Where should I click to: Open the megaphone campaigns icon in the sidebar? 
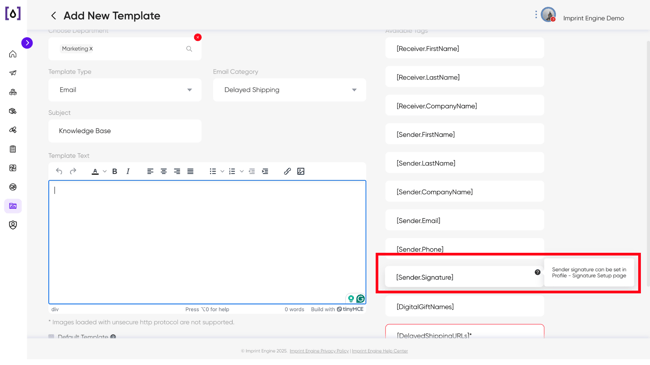pos(13,73)
